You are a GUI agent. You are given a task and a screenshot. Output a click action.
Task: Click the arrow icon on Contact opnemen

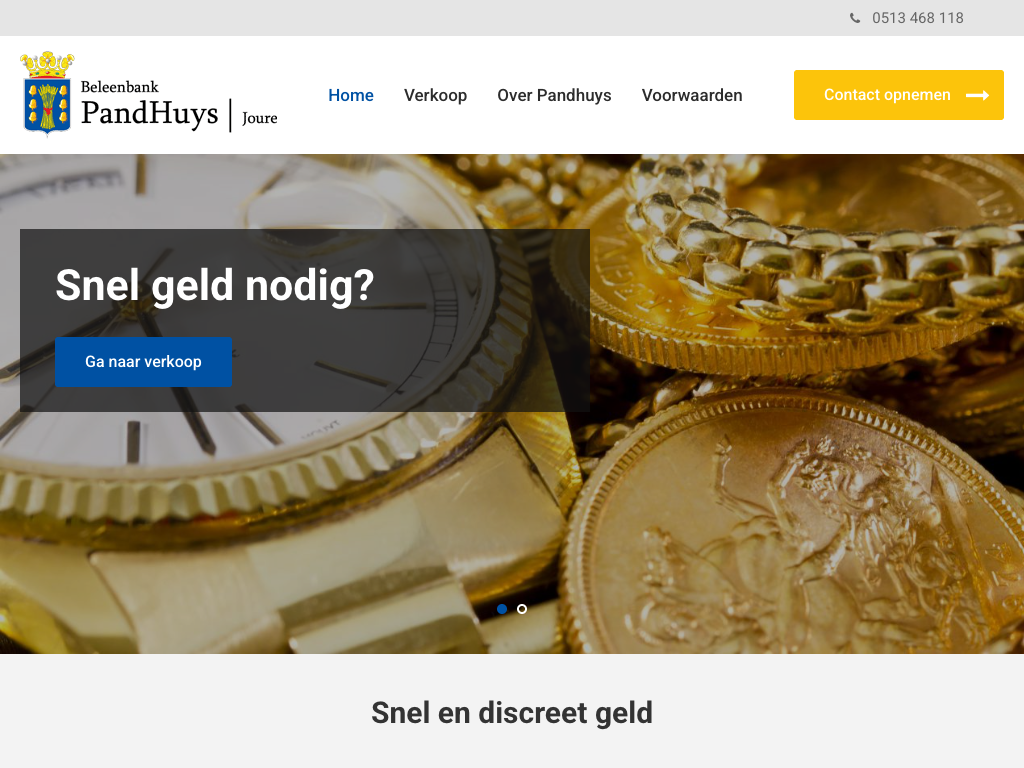pyautogui.click(x=977, y=95)
